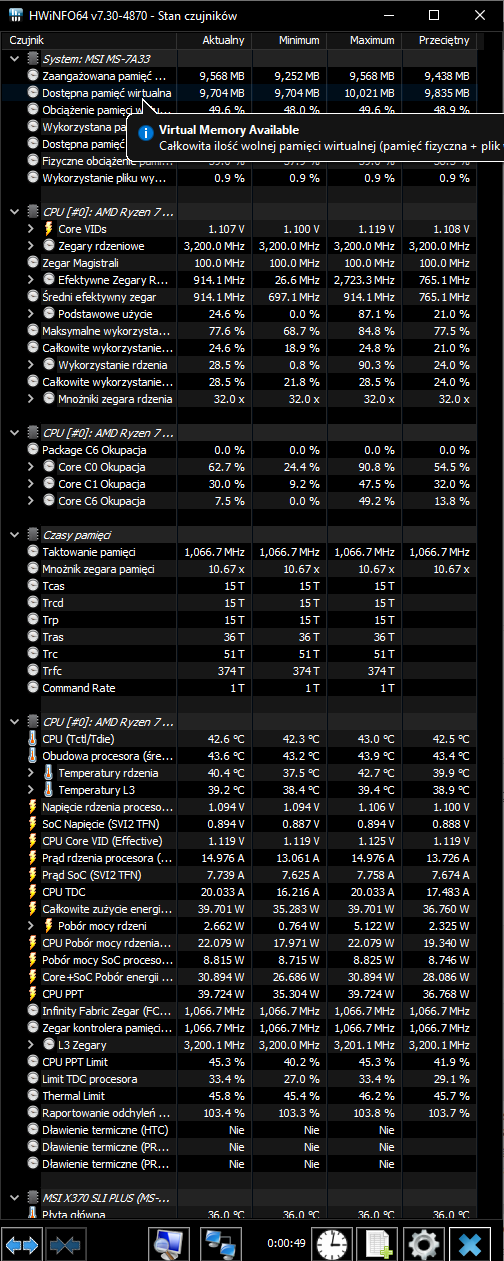
Task: Click the Przeciętny column header
Action: pyautogui.click(x=438, y=40)
